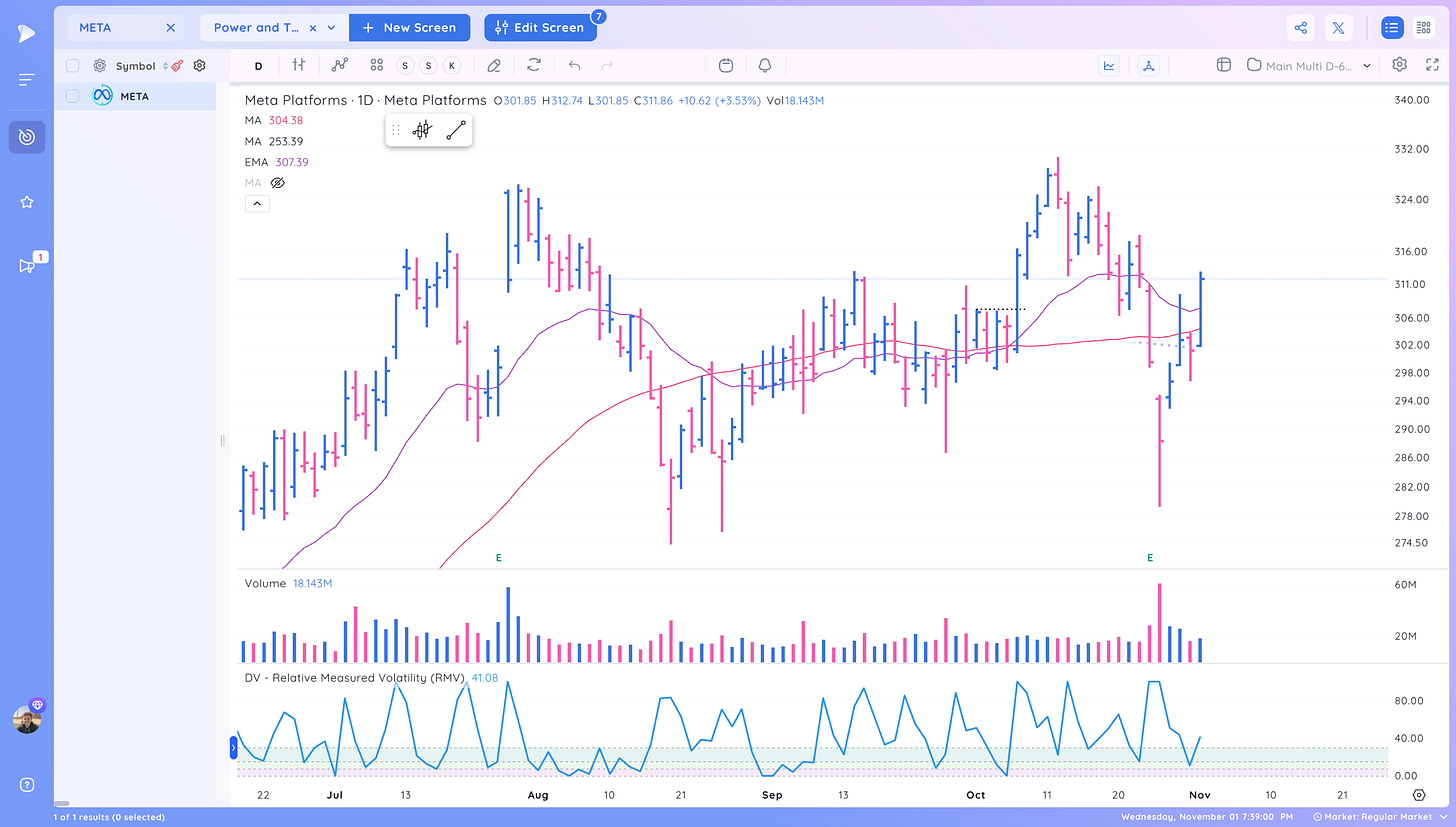Viewport: 1456px width, 827px height.
Task: Click the Symbol column header
Action: [x=136, y=66]
